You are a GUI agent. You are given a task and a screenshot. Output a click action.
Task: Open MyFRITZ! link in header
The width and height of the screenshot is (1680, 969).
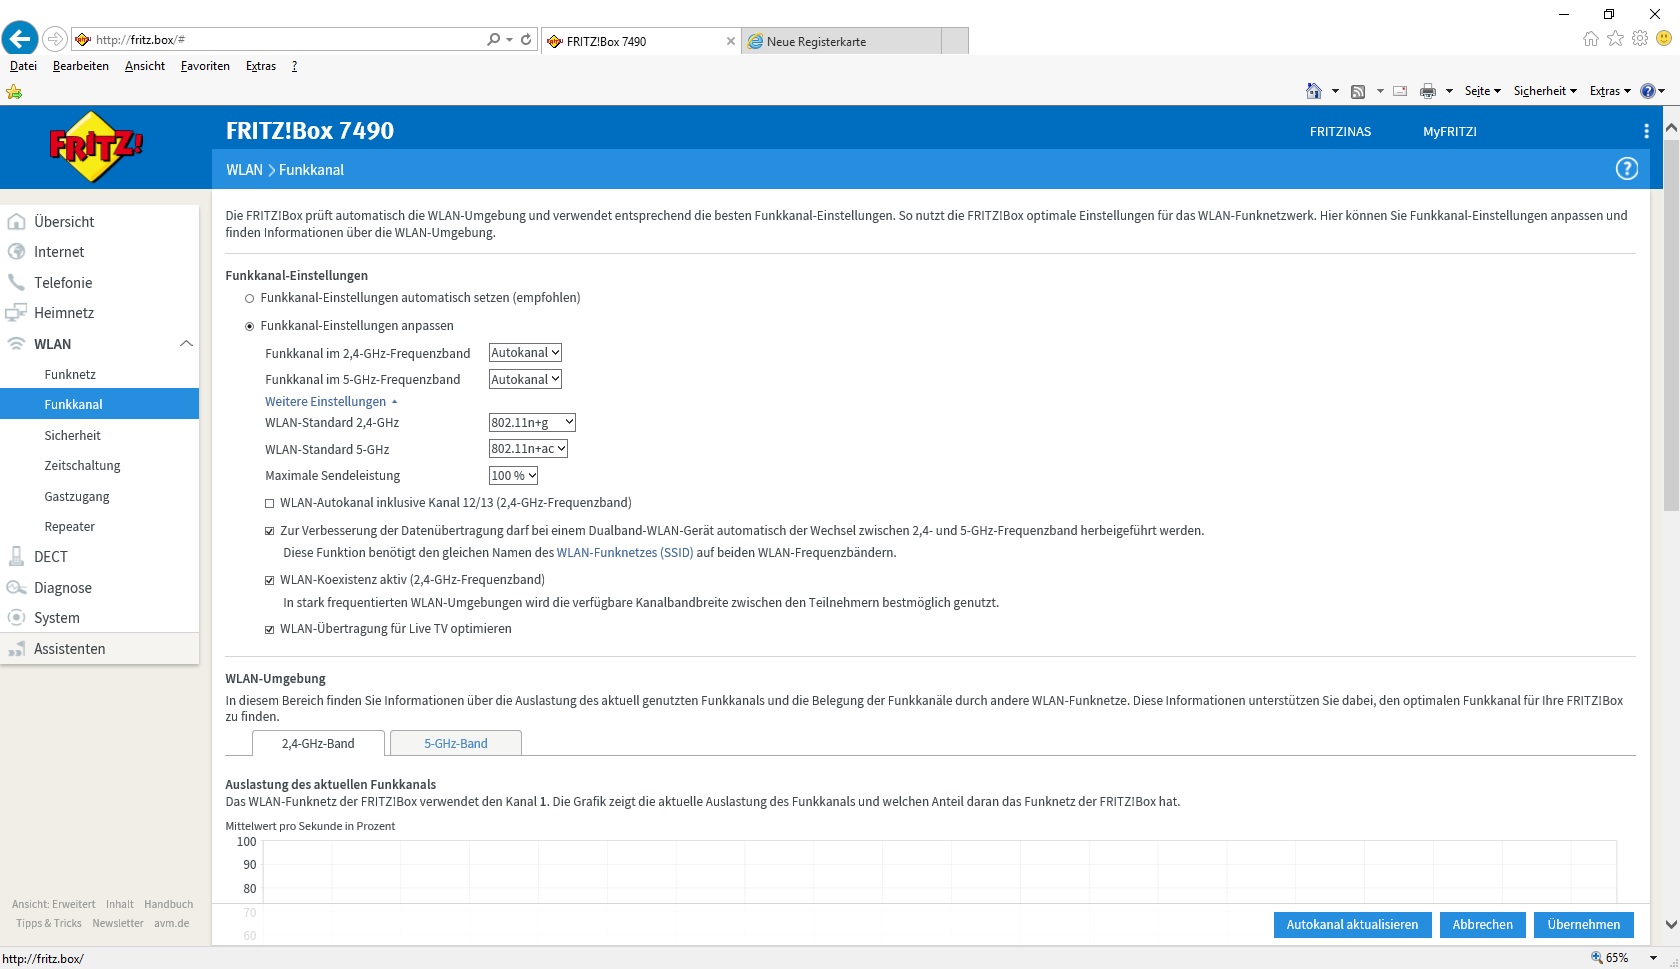[1449, 132]
